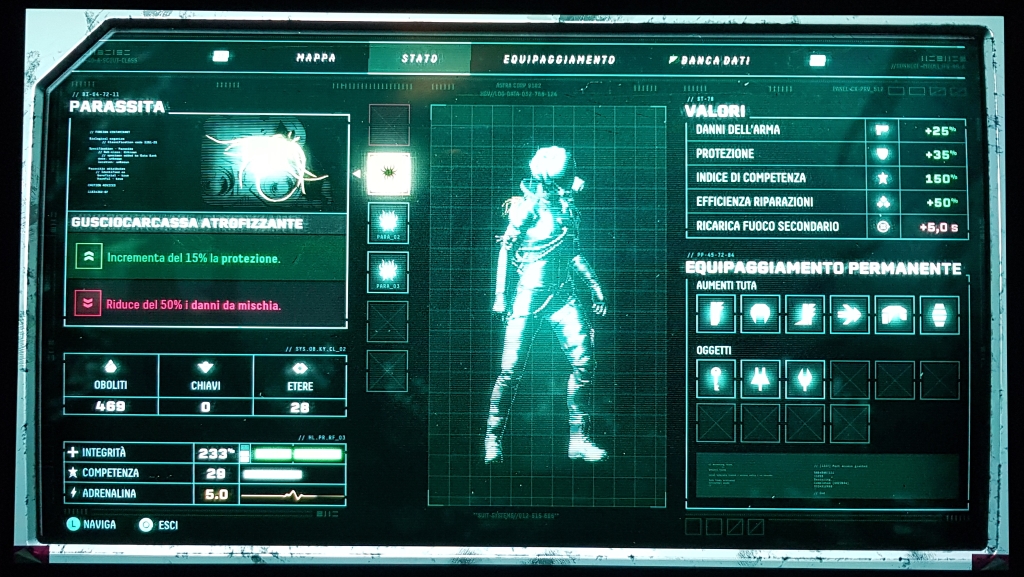The image size is (1024, 577).
Task: Click the PARASSITA heading
Action: (x=117, y=107)
